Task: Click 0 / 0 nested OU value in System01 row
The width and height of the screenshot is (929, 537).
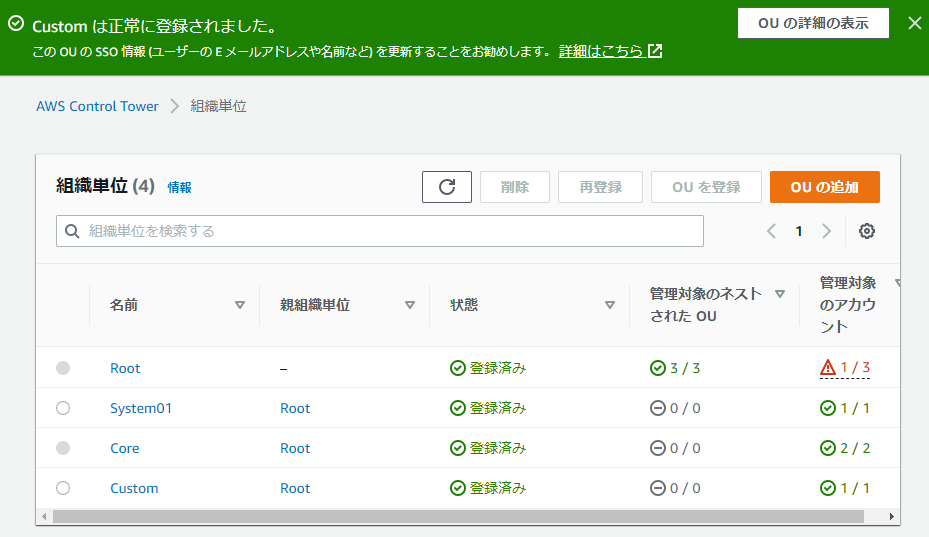Action: pyautogui.click(x=675, y=408)
